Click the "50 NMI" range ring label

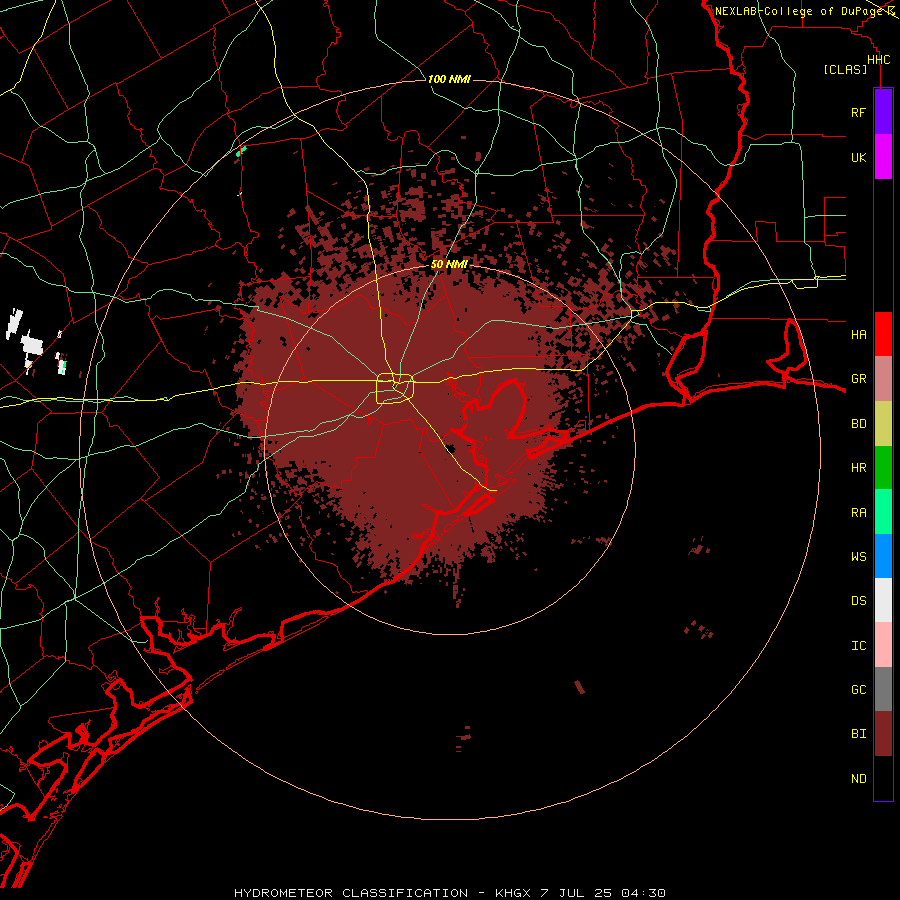click(x=449, y=264)
